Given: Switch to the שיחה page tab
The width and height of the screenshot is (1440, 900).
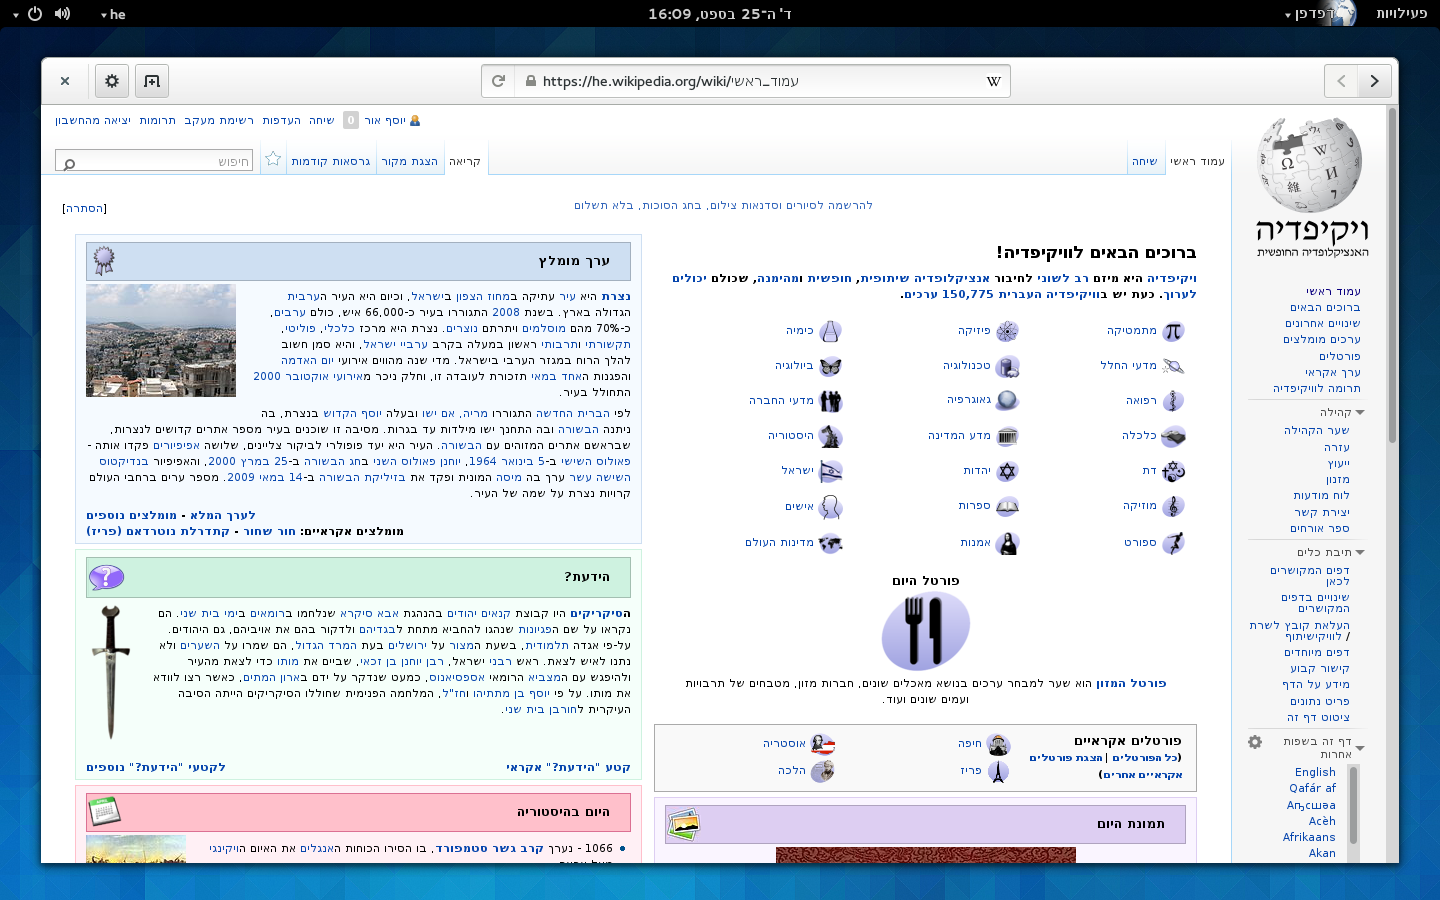Looking at the screenshot, I should pyautogui.click(x=1144, y=161).
